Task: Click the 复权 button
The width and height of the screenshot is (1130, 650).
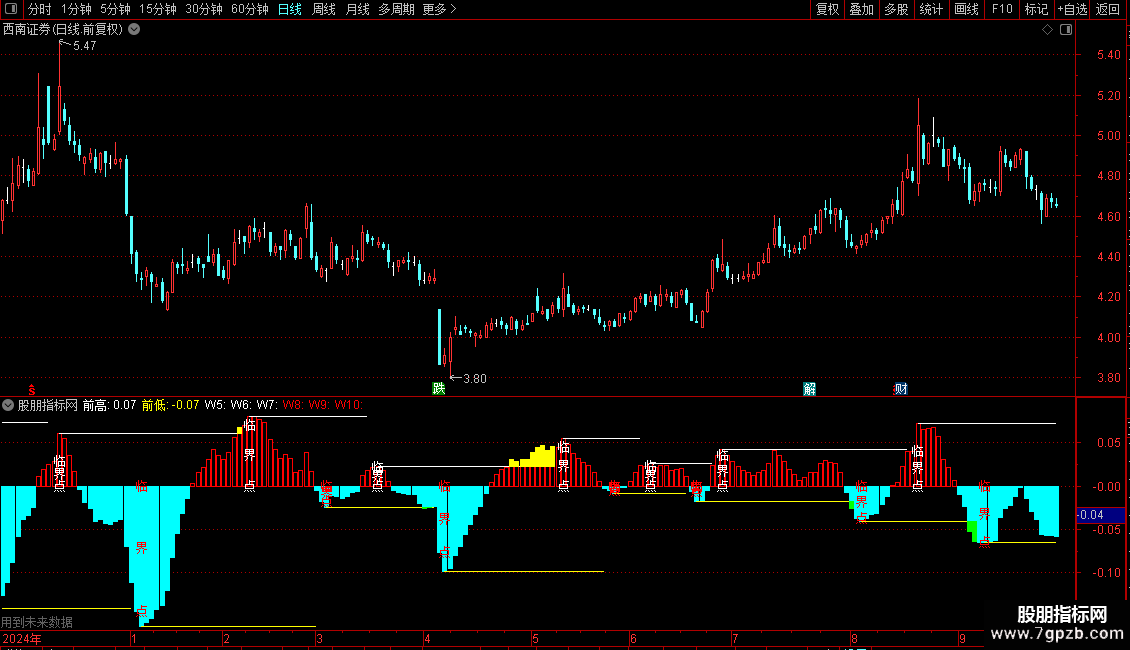Action: coord(827,9)
